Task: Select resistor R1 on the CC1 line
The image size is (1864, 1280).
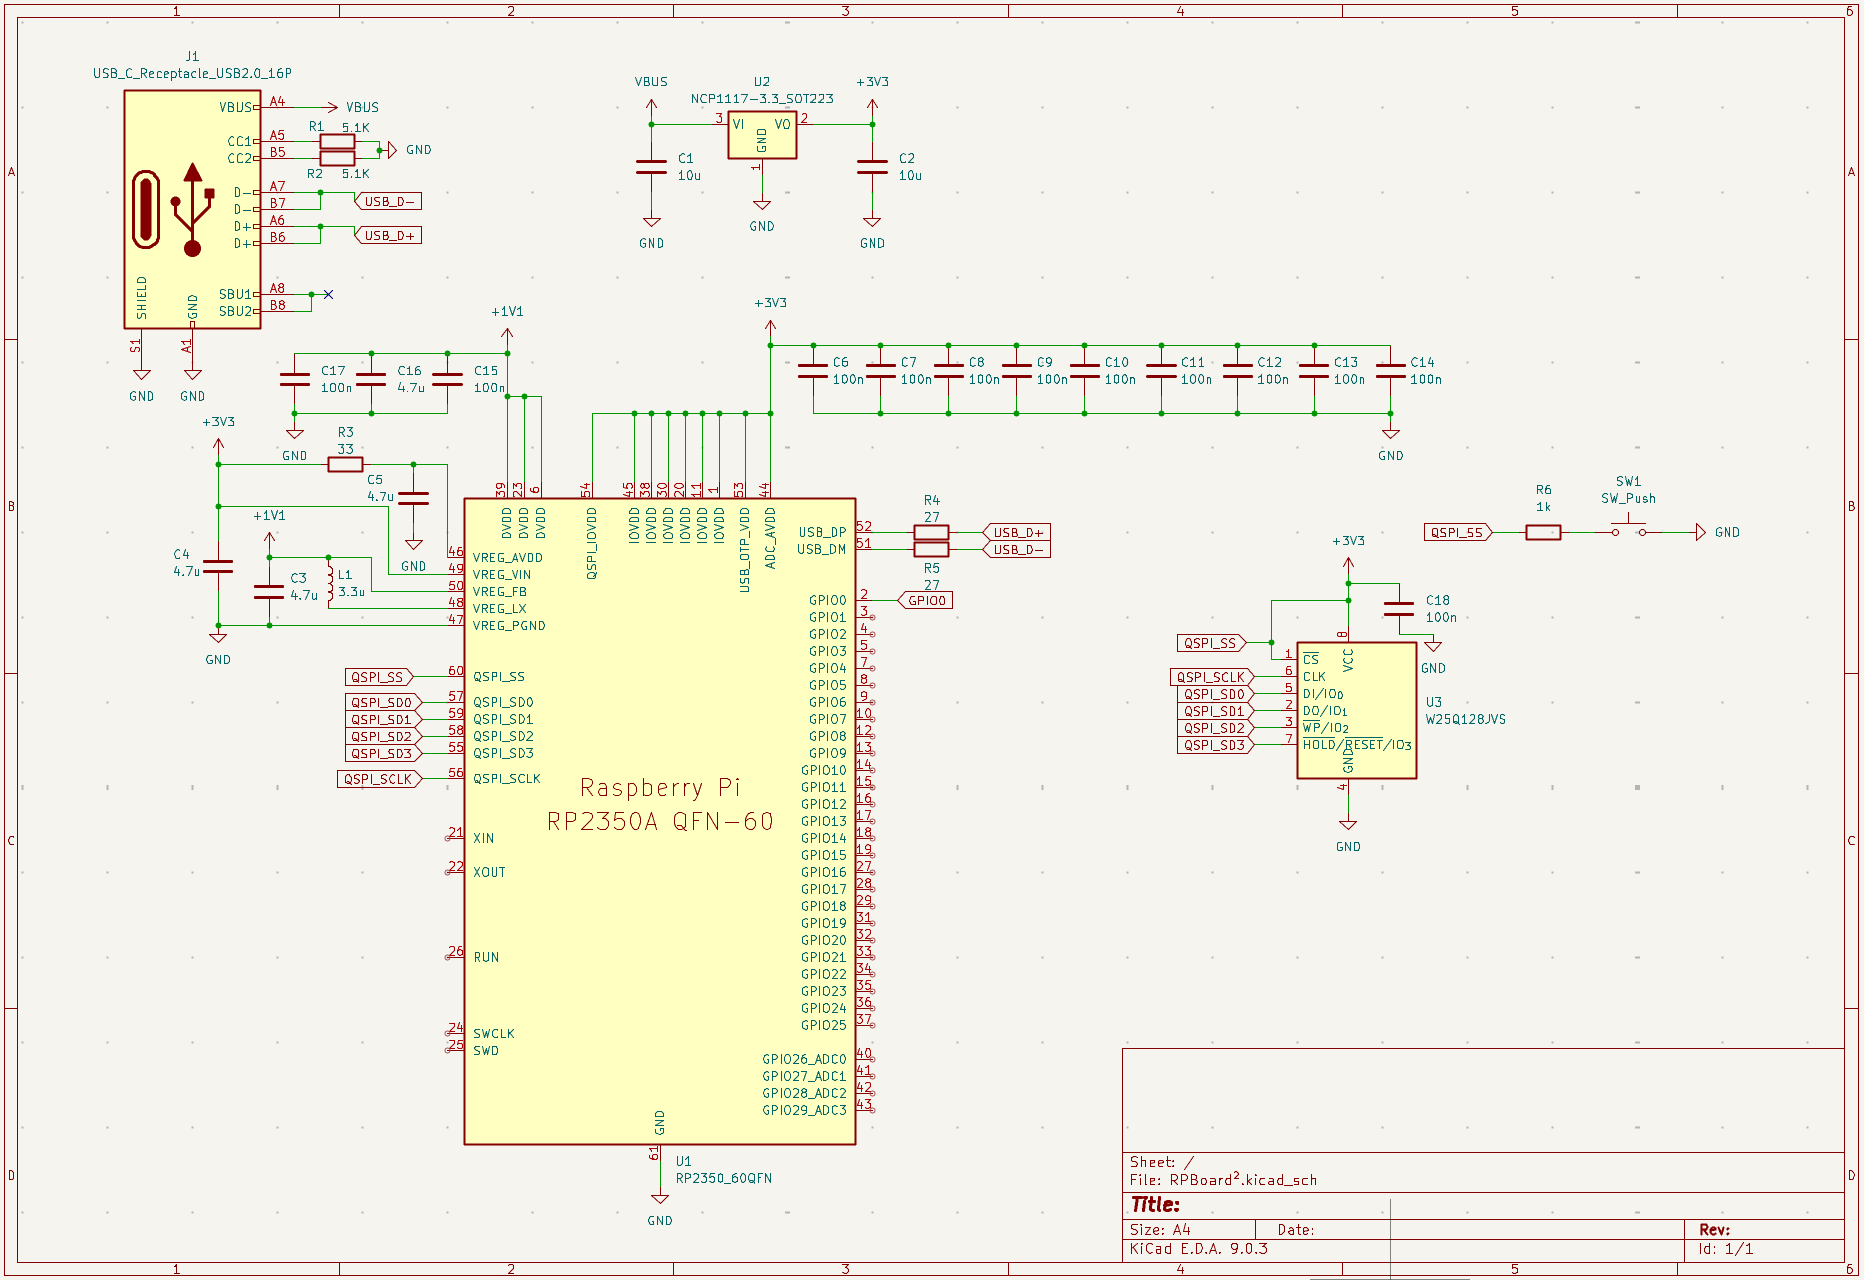Action: click(337, 141)
